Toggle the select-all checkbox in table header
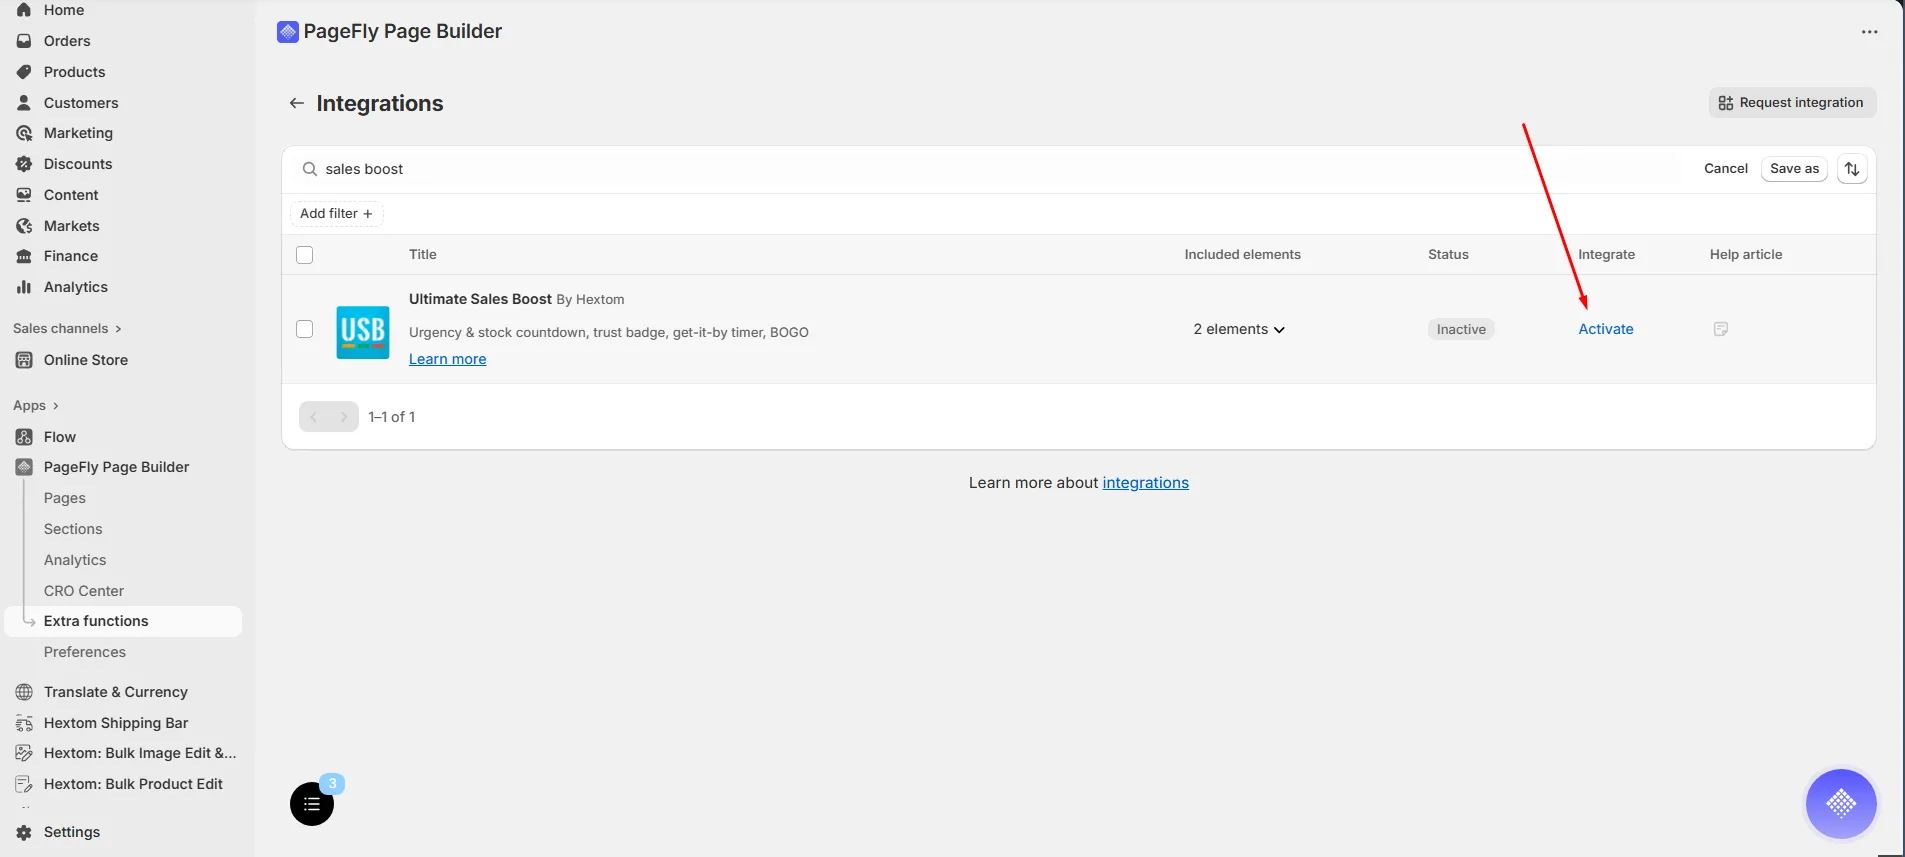This screenshot has width=1905, height=857. click(x=305, y=255)
